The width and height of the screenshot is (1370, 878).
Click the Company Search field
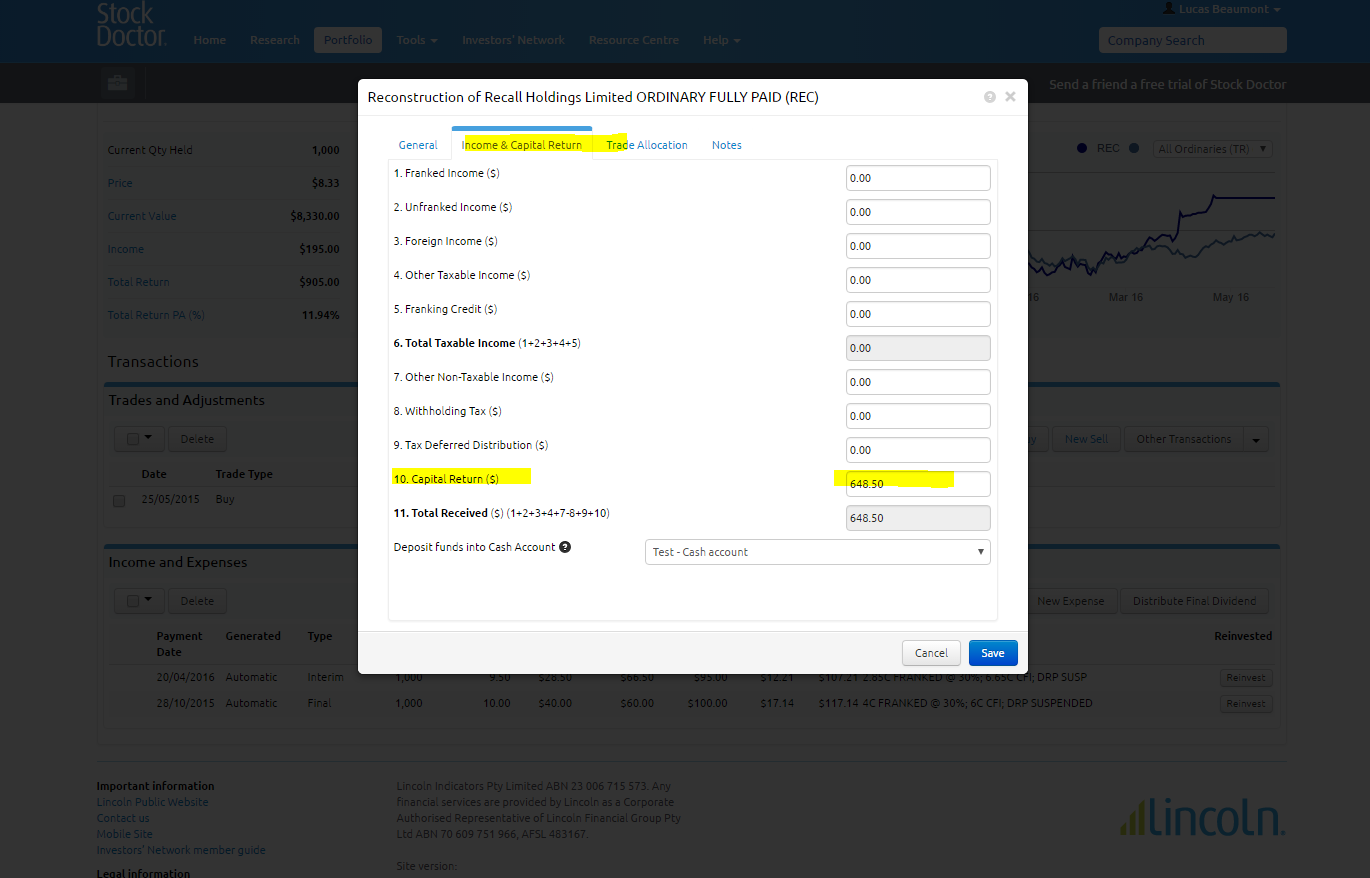coord(1192,40)
